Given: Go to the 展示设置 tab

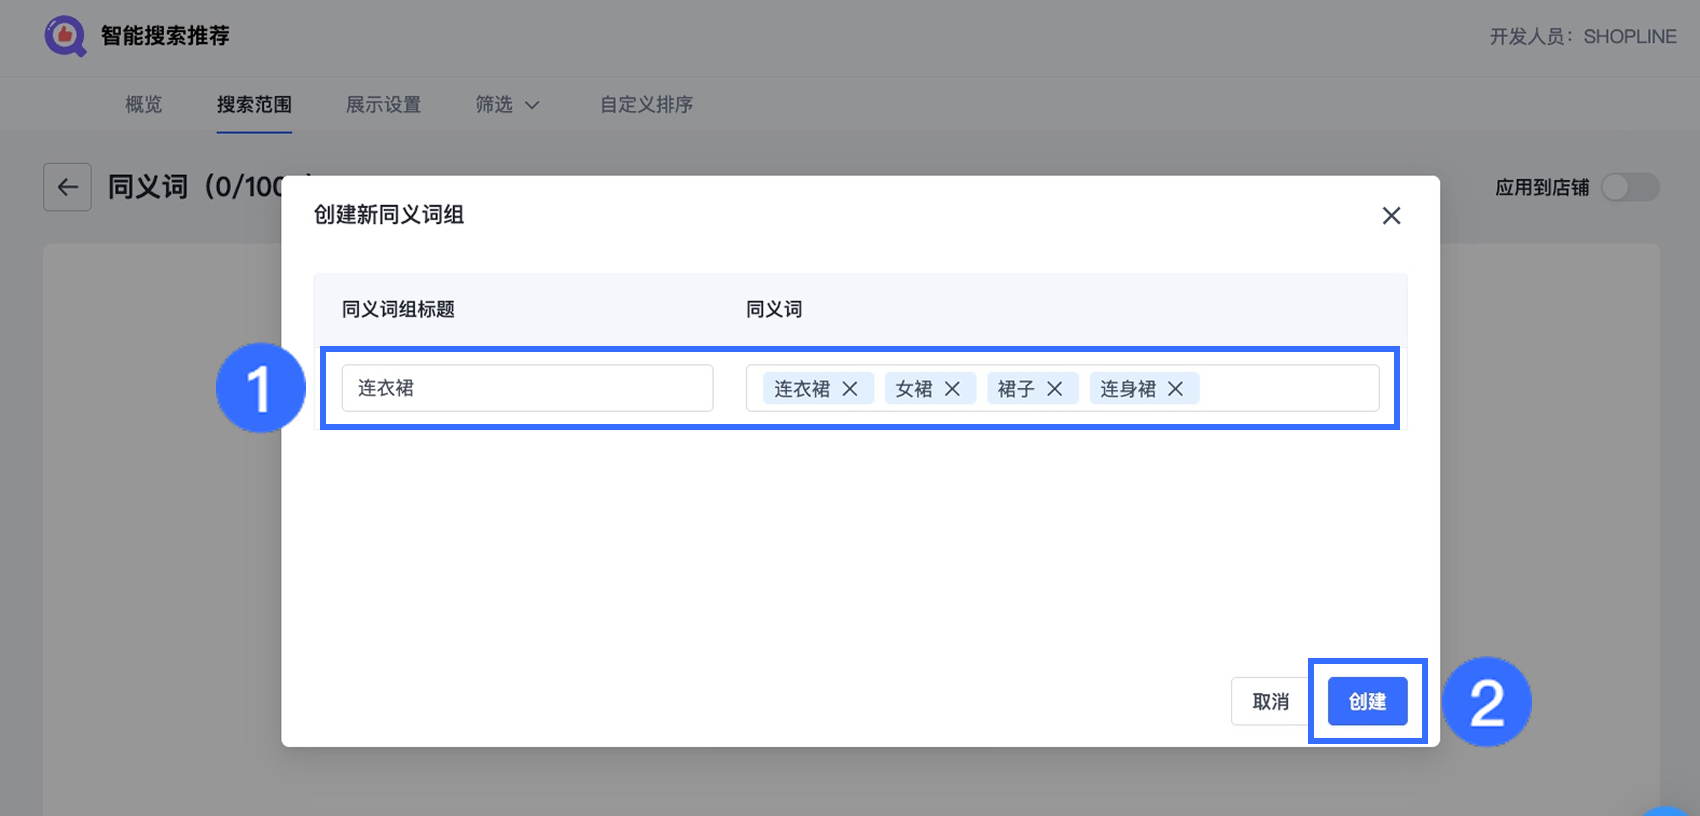Looking at the screenshot, I should click(x=383, y=105).
